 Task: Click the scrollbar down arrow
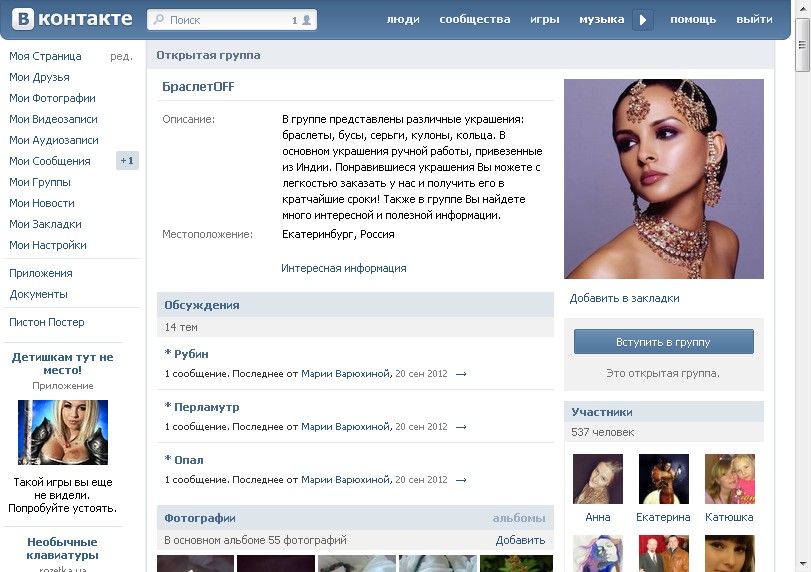802,564
